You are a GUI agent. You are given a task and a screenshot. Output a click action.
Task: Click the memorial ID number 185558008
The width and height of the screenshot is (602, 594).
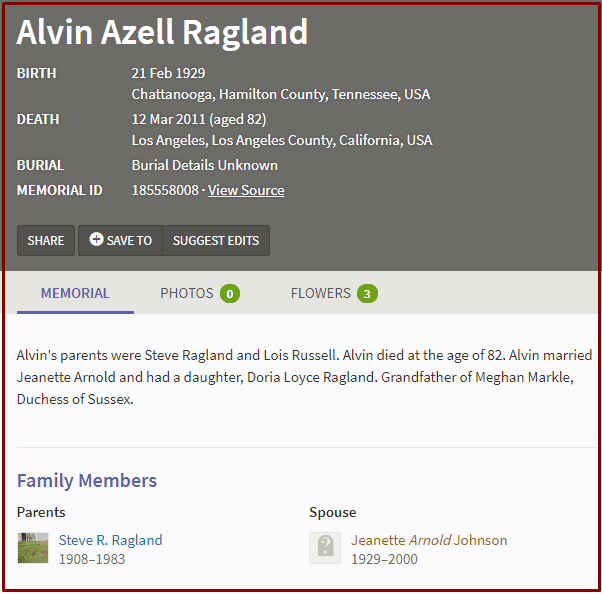tap(165, 190)
